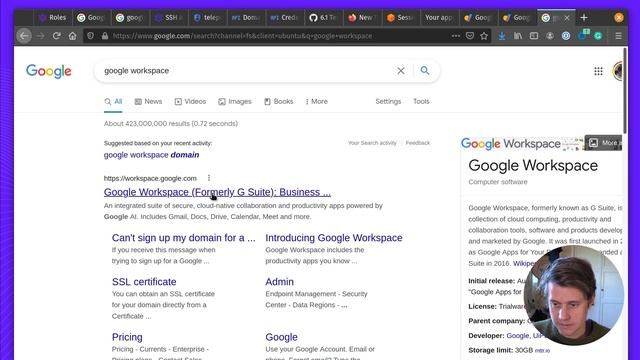Open Introducing Google Workspace sitelink

334,238
